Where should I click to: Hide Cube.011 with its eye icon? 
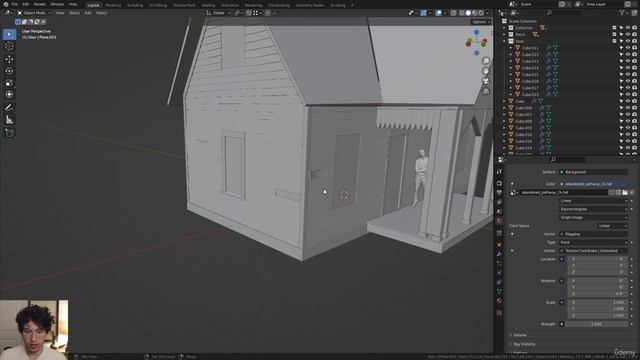tap(628, 48)
